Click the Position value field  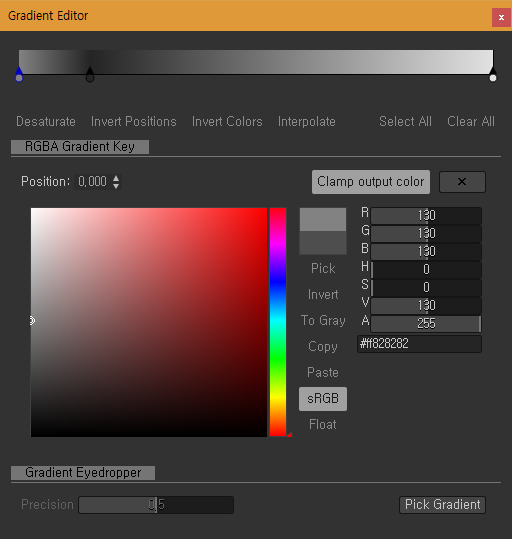pos(92,182)
